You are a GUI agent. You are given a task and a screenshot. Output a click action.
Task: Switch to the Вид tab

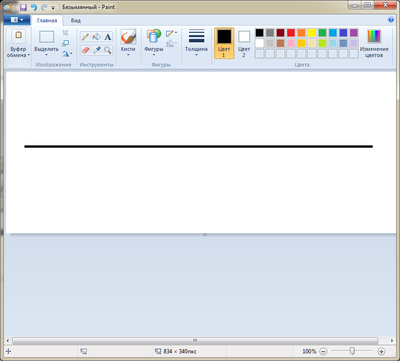[76, 20]
